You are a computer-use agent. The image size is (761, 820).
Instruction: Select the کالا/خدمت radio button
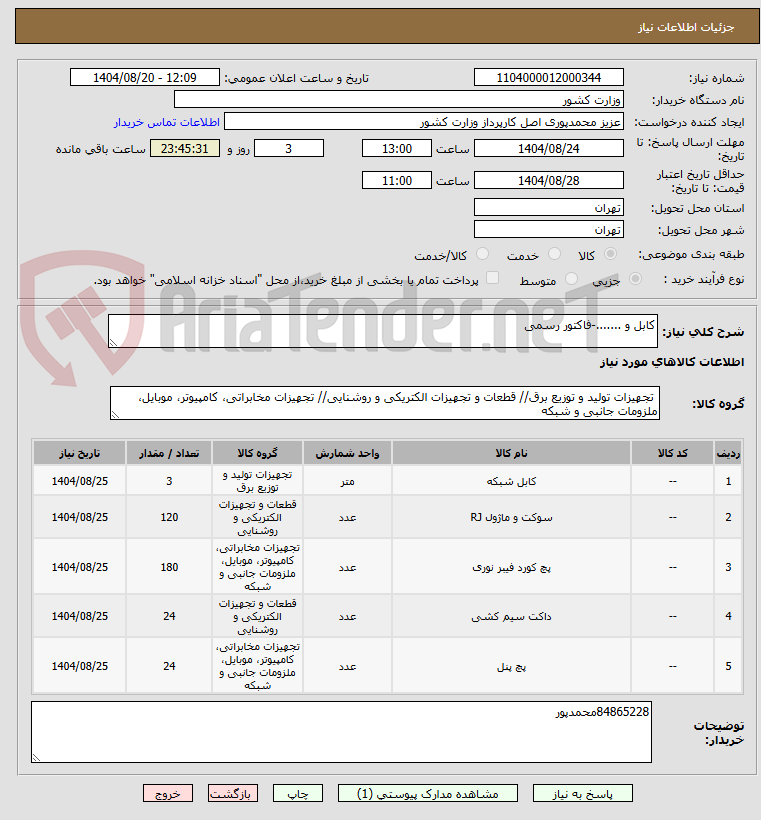(x=482, y=254)
